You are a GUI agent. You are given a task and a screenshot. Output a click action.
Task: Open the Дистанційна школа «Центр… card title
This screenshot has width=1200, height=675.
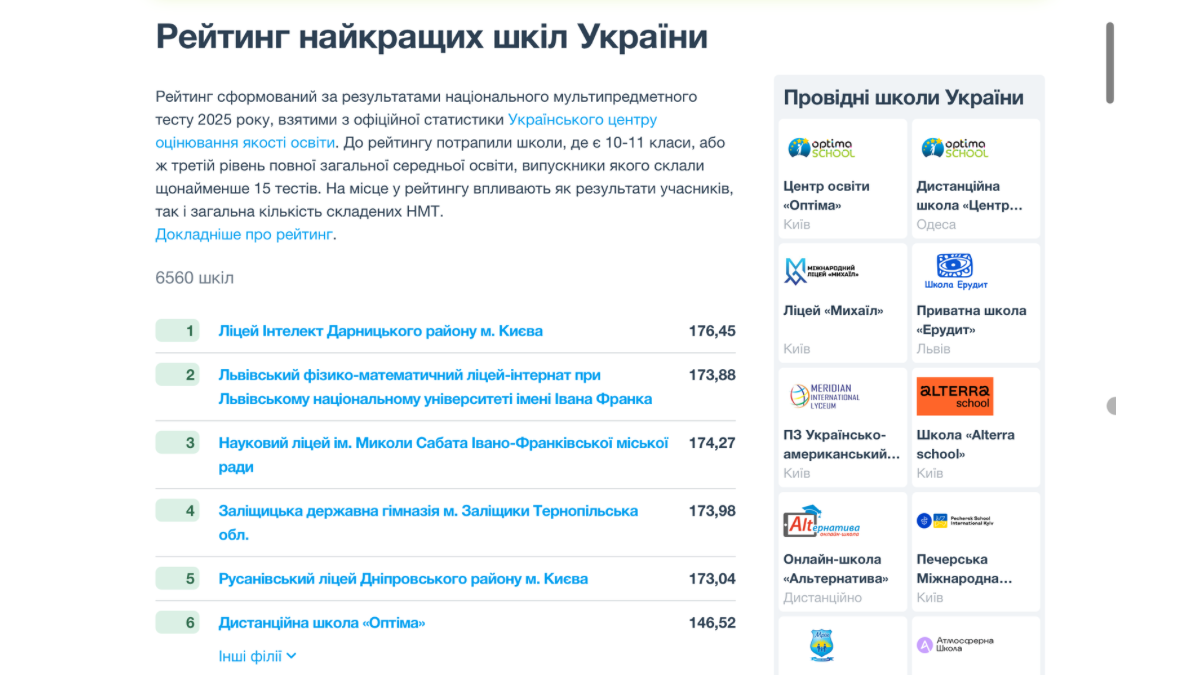click(970, 196)
